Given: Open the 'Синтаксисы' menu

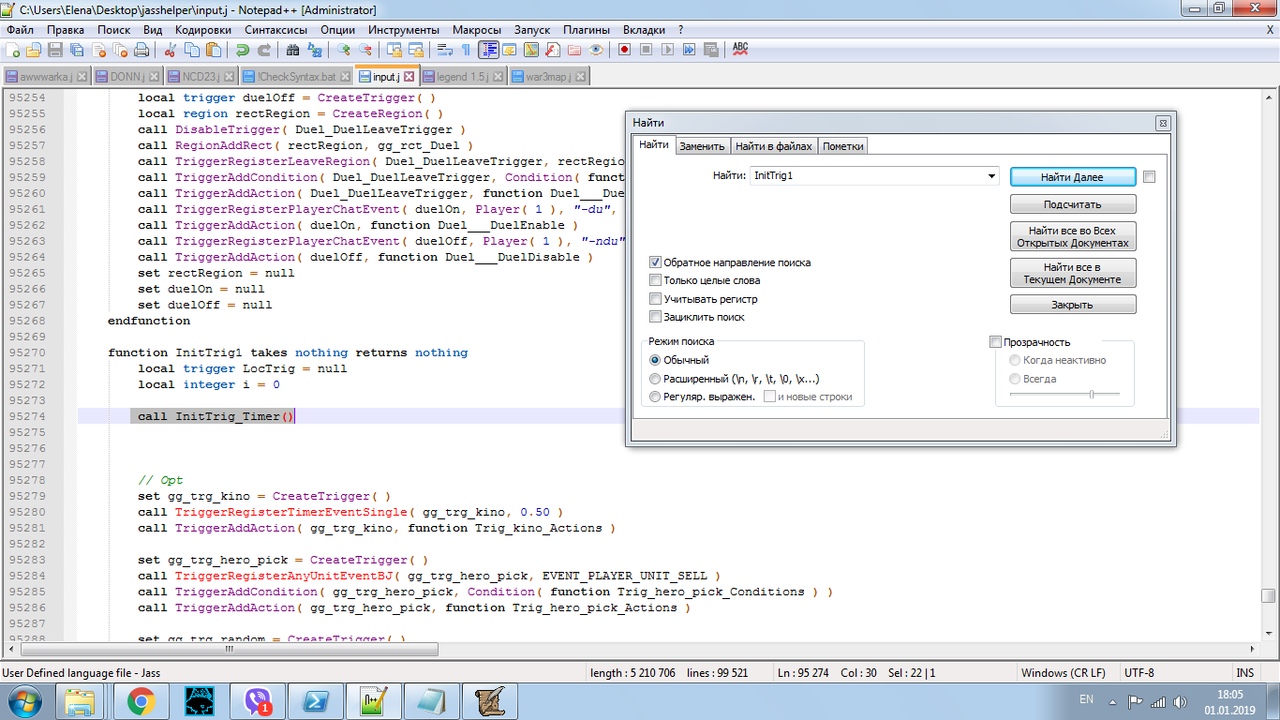Looking at the screenshot, I should pos(276,30).
